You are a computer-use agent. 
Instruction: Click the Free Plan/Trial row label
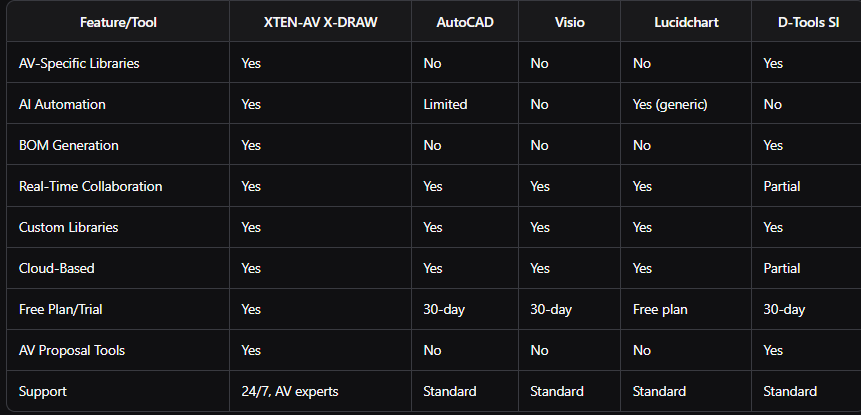(64, 309)
